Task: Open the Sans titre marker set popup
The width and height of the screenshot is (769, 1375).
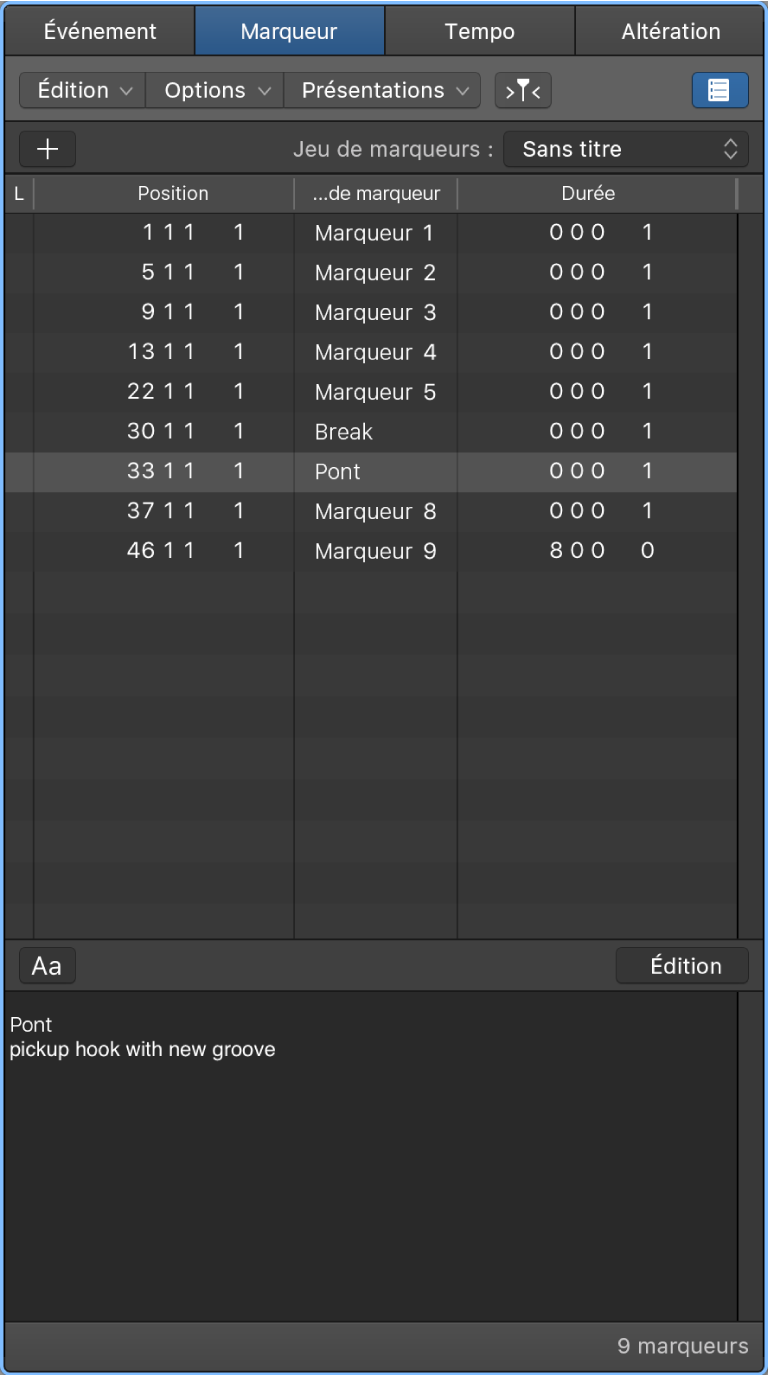Action: [625, 149]
